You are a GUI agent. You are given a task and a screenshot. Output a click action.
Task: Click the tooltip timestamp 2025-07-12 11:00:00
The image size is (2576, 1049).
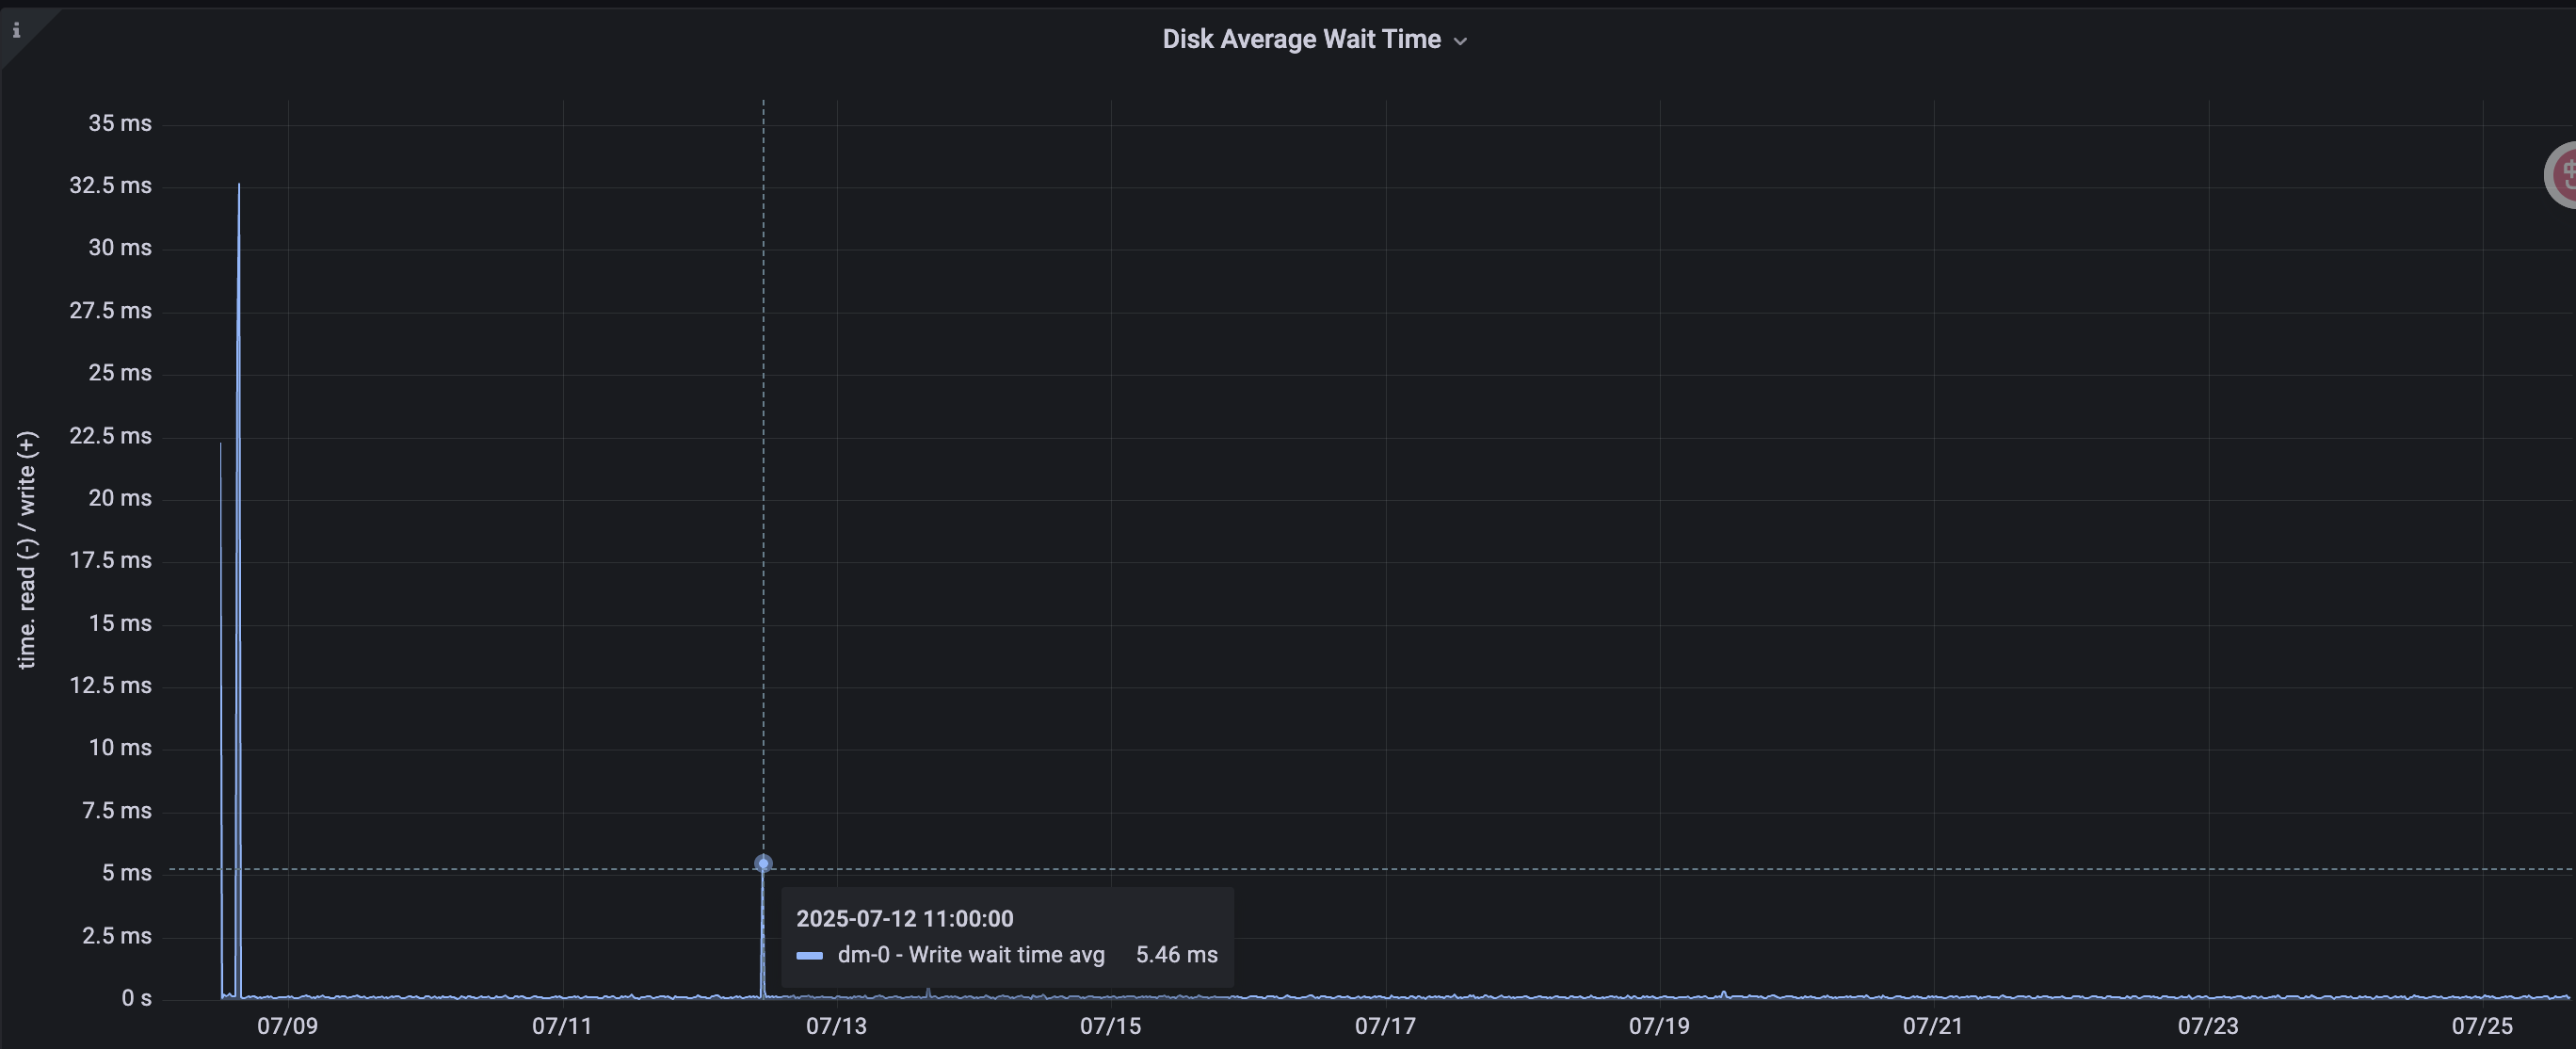(904, 918)
